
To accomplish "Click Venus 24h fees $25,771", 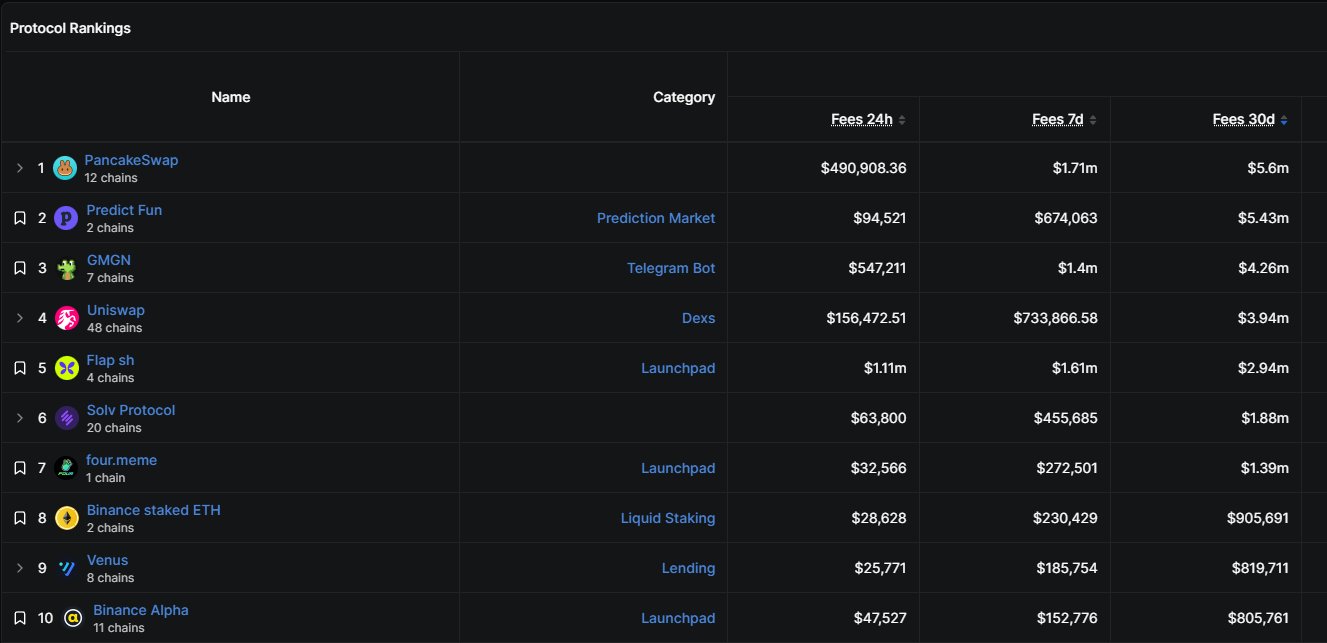I will point(880,568).
